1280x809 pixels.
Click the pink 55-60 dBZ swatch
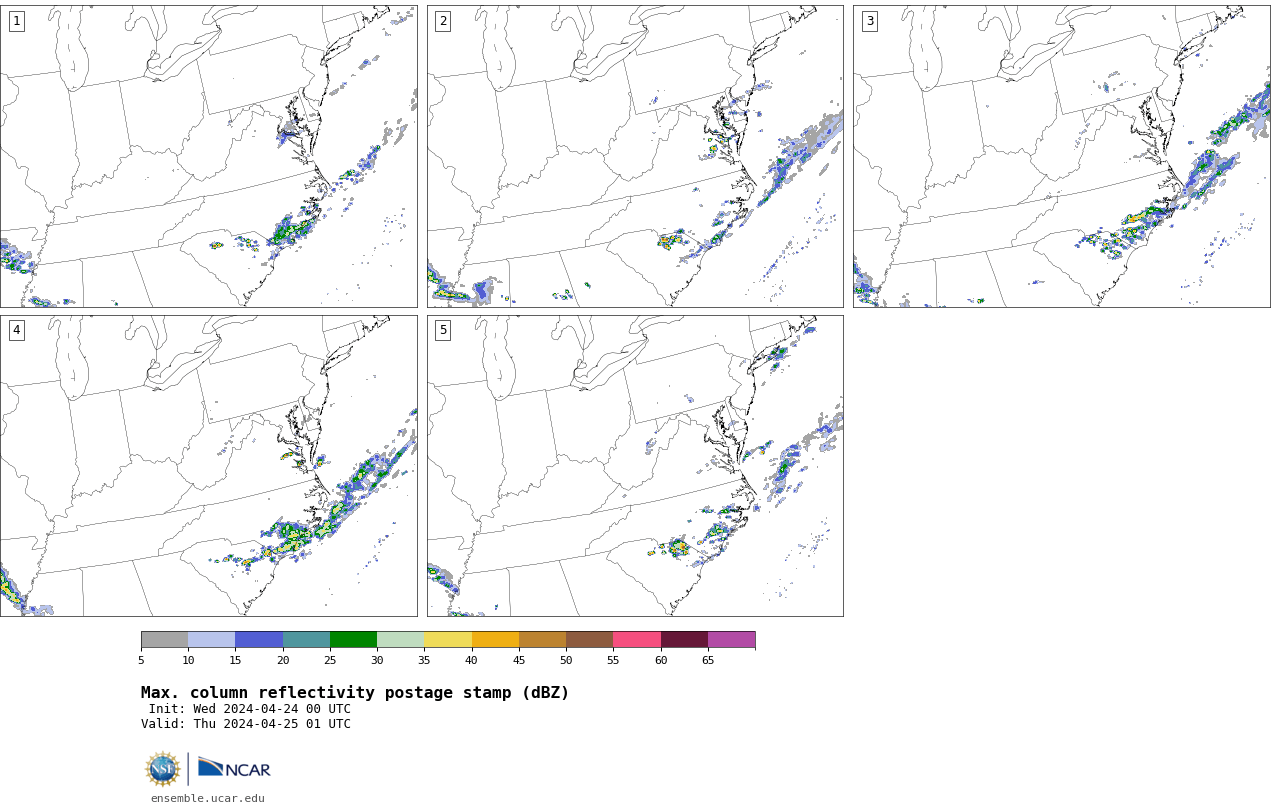tap(637, 640)
